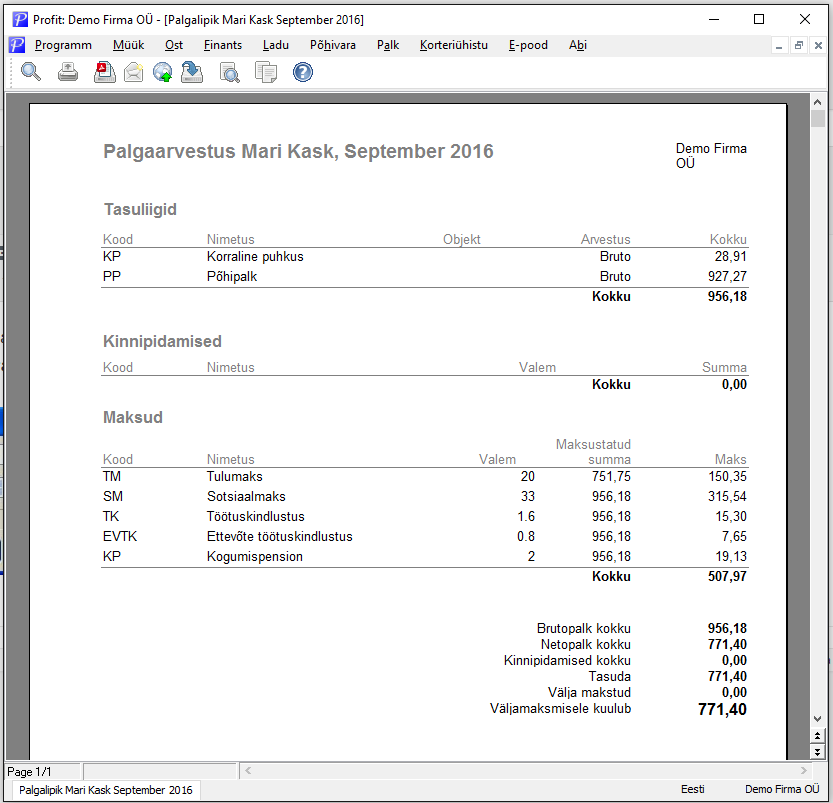Open the Finants menu
Image resolution: width=833 pixels, height=803 pixels.
click(223, 45)
